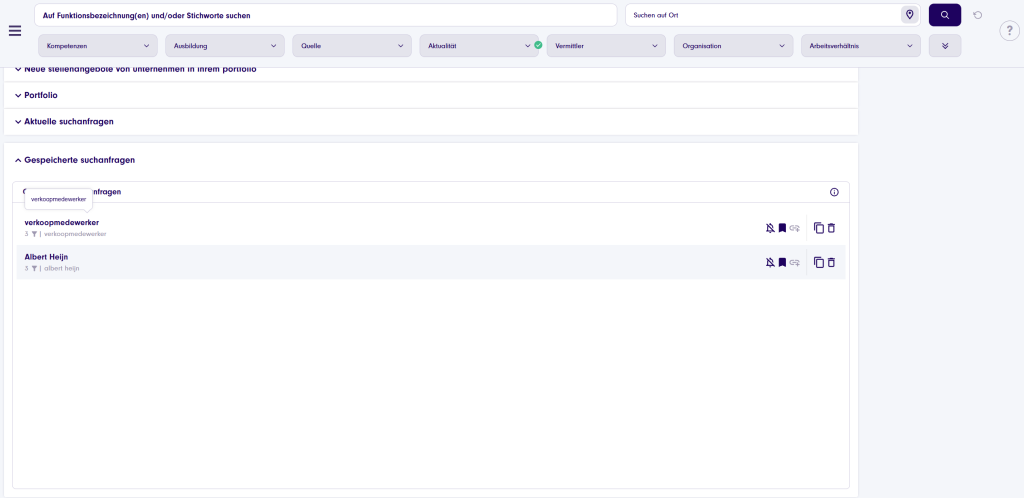1024x498 pixels.
Task: Toggle notifications bell for Albert Heijn
Action: coord(770,262)
